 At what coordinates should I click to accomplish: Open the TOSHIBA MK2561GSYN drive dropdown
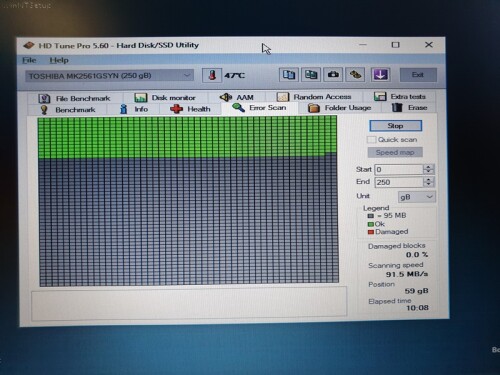[x=110, y=76]
